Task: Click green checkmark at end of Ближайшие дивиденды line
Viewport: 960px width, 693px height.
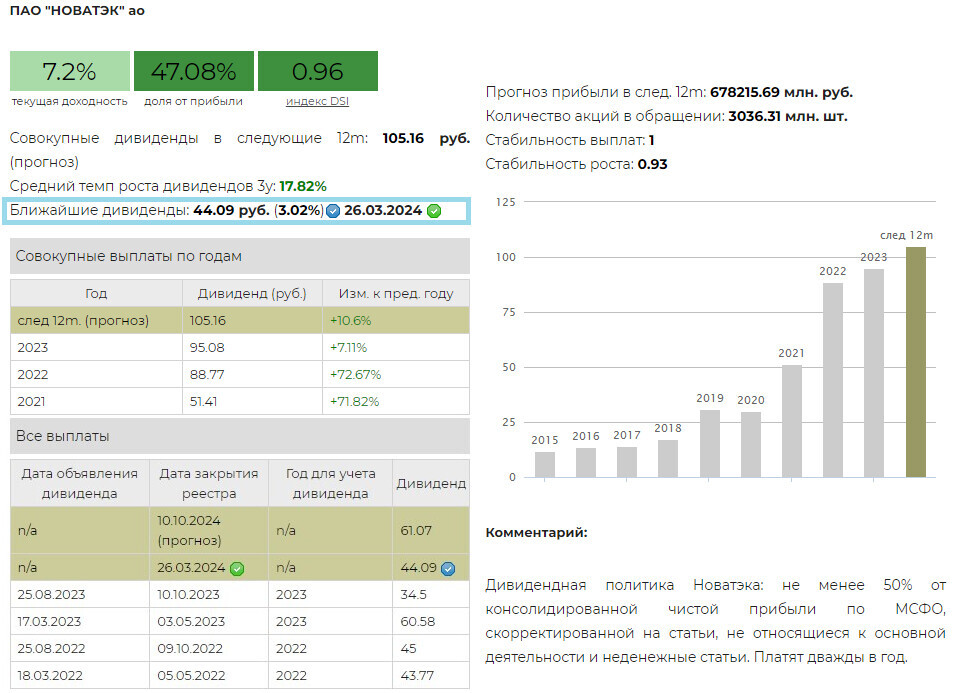Action: click(x=434, y=211)
